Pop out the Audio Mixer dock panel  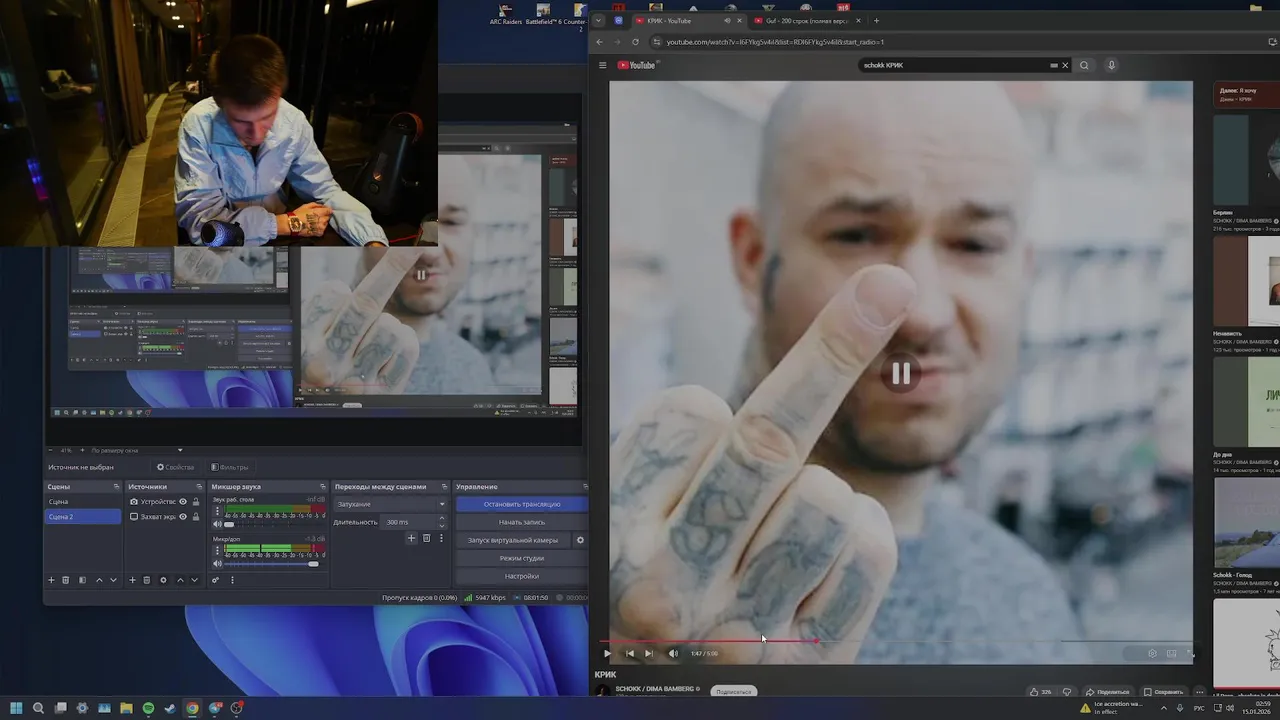323,487
